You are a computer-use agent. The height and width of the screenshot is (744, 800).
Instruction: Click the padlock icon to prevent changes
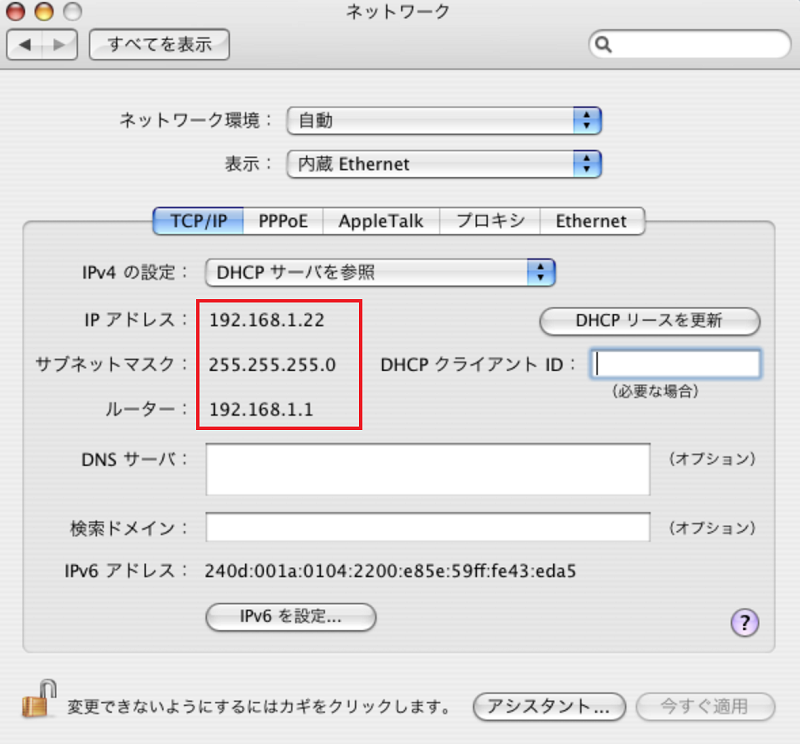point(39,699)
